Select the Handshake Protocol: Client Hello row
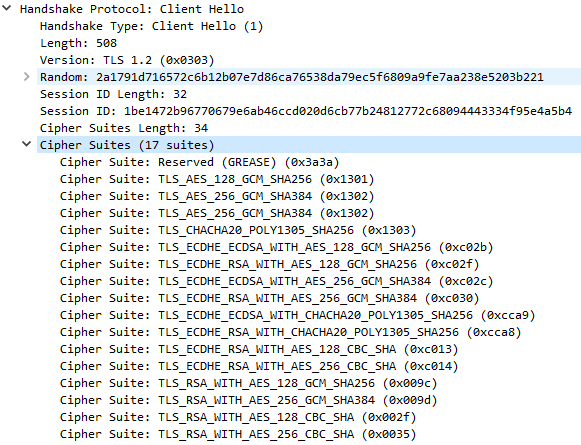 132,9
